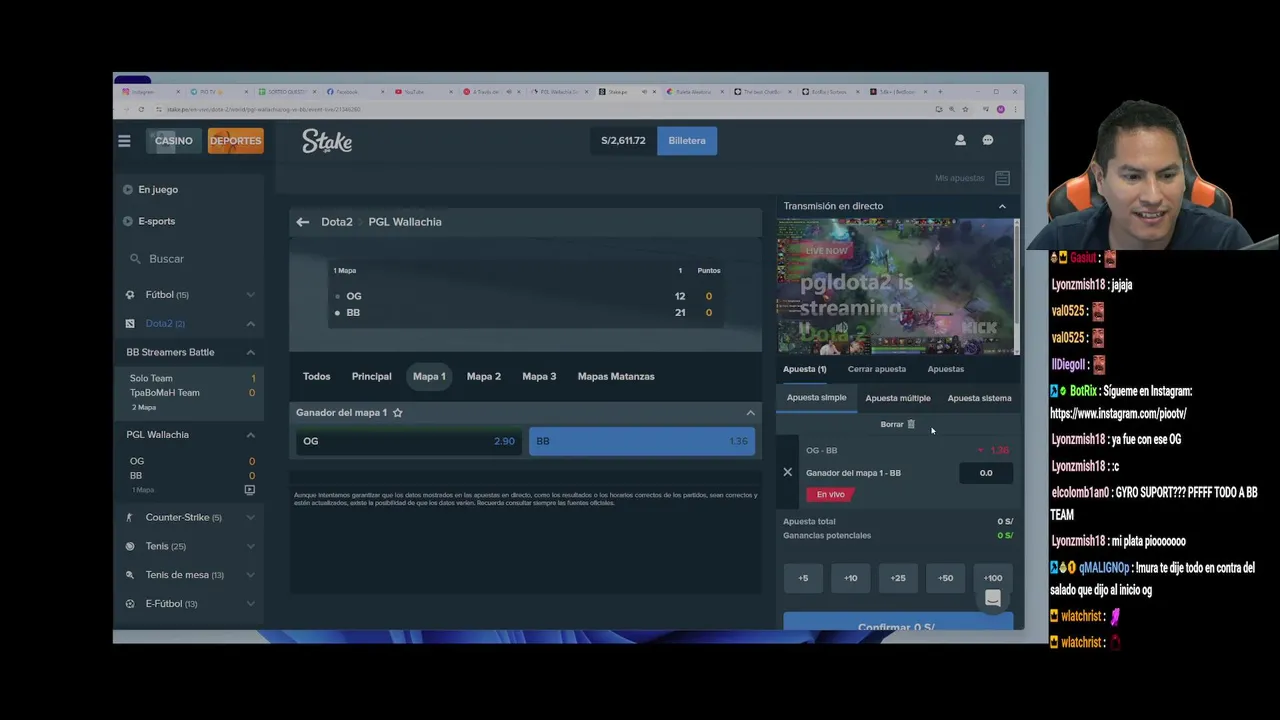Select the Mapa 2 tab
The image size is (1280, 720).
(x=484, y=377)
